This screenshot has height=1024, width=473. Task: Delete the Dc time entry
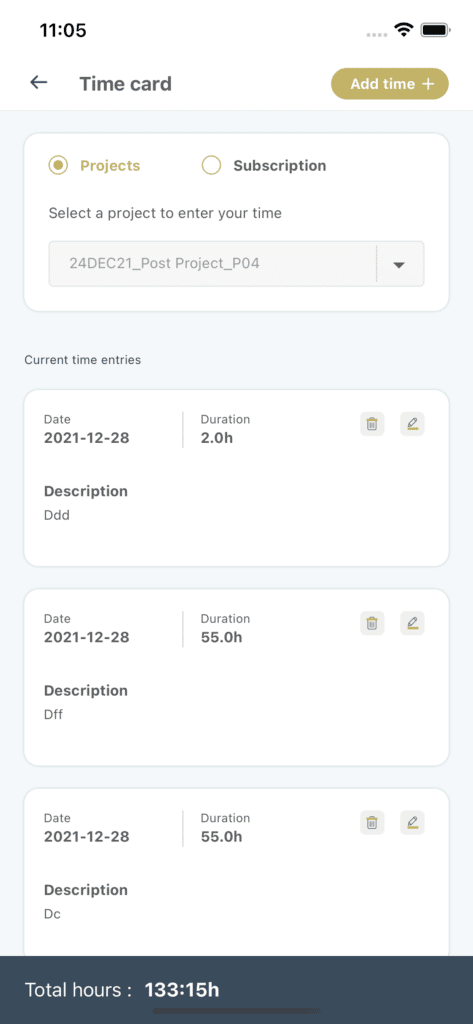372,822
